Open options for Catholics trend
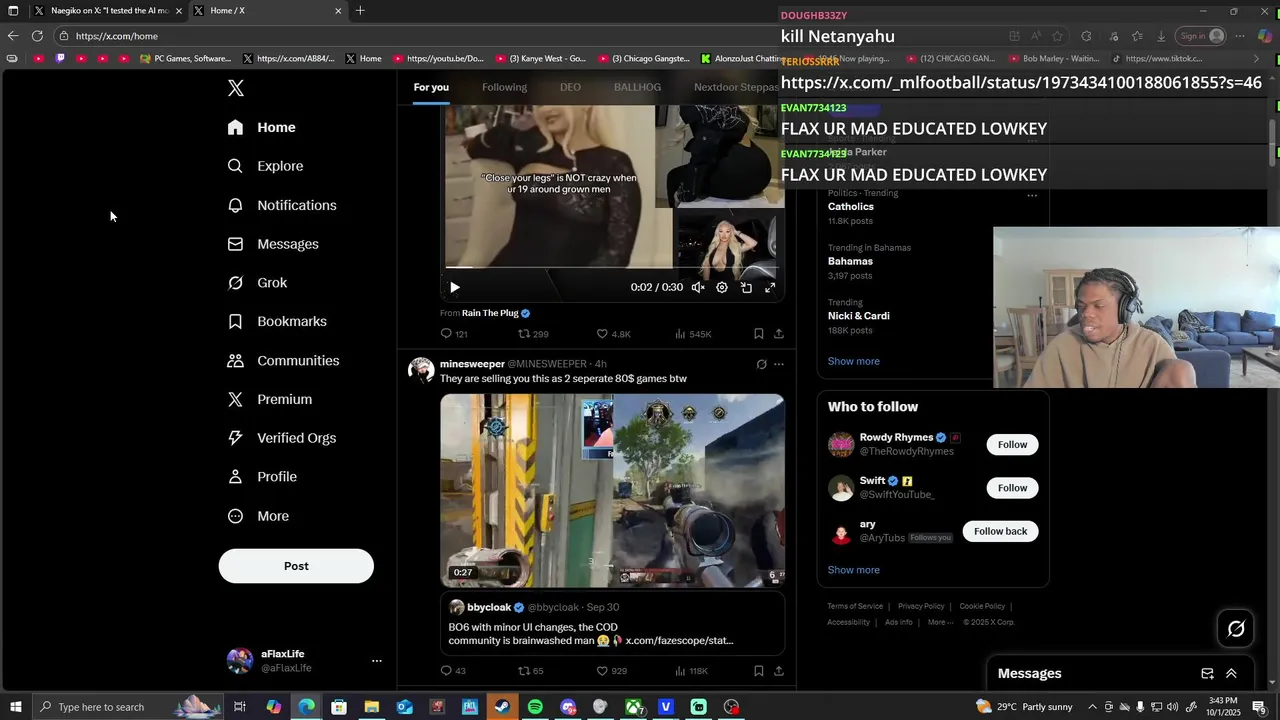 coord(1032,195)
